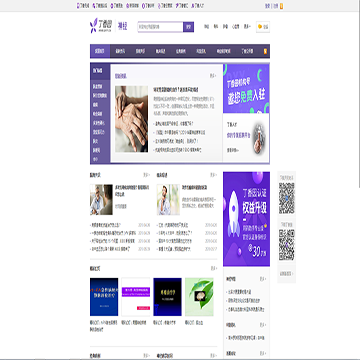Viewport: 360px width, 360px height.
Task: Open the featured article photo of clasped hands
Action: click(131, 119)
